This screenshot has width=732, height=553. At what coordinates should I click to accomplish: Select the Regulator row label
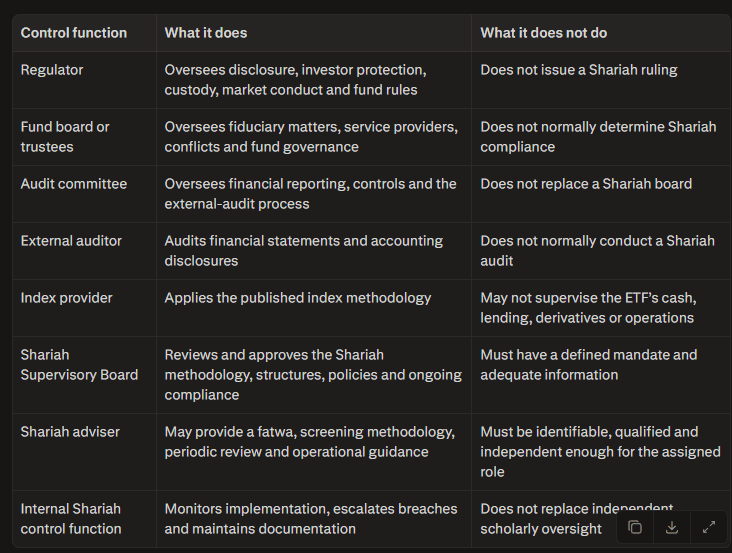52,70
